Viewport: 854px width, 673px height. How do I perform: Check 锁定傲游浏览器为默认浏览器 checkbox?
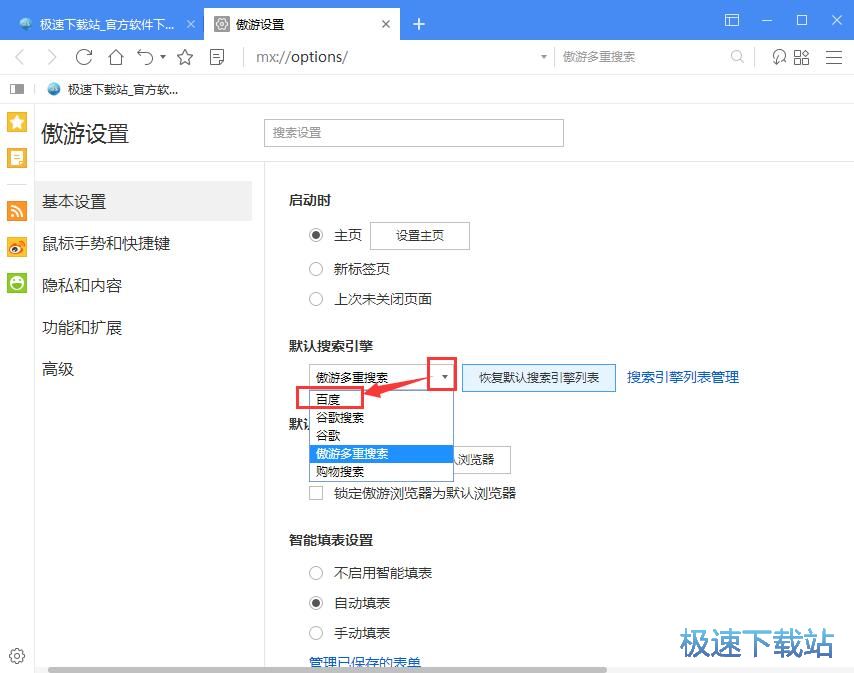(316, 493)
